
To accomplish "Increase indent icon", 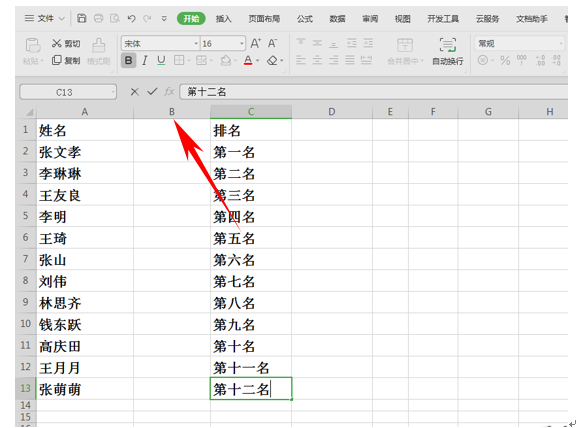I will pos(368,43).
